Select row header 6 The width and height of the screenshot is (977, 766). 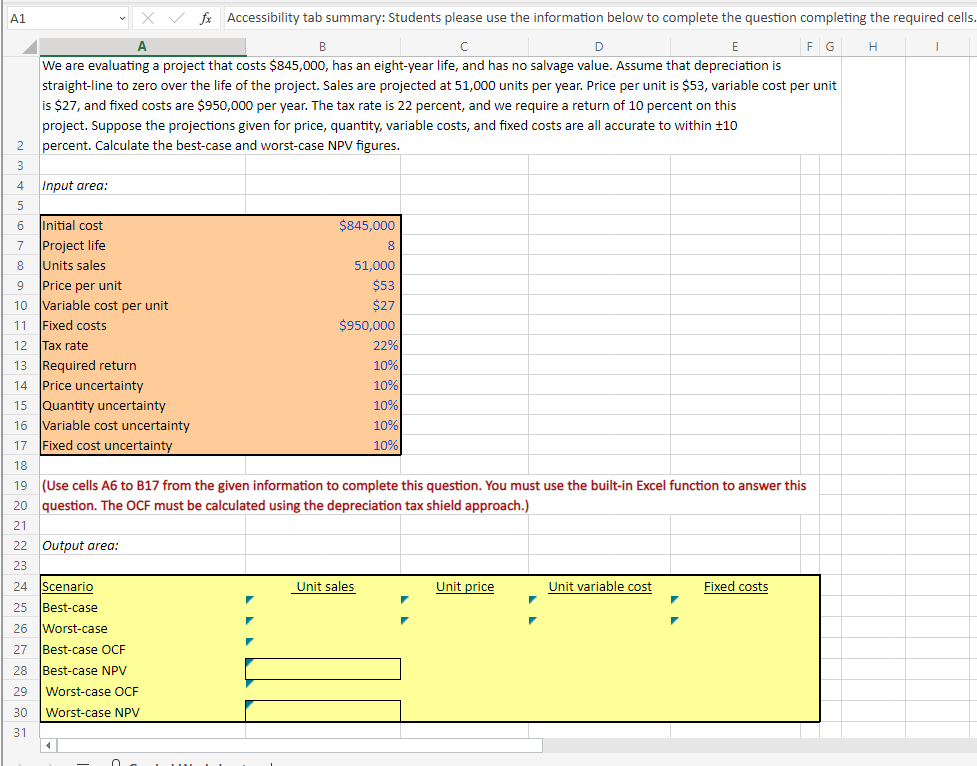coord(19,225)
